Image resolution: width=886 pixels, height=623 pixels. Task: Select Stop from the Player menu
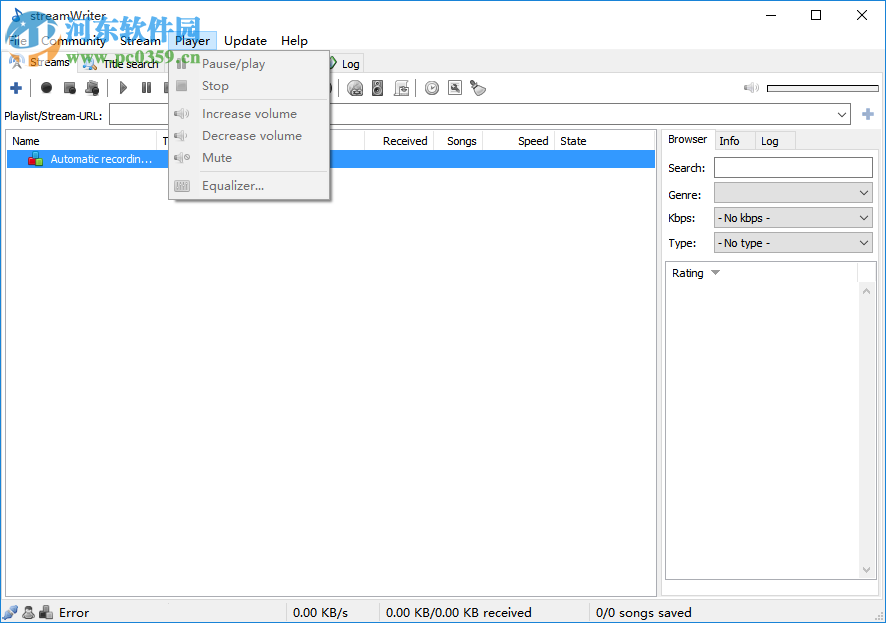pos(215,86)
